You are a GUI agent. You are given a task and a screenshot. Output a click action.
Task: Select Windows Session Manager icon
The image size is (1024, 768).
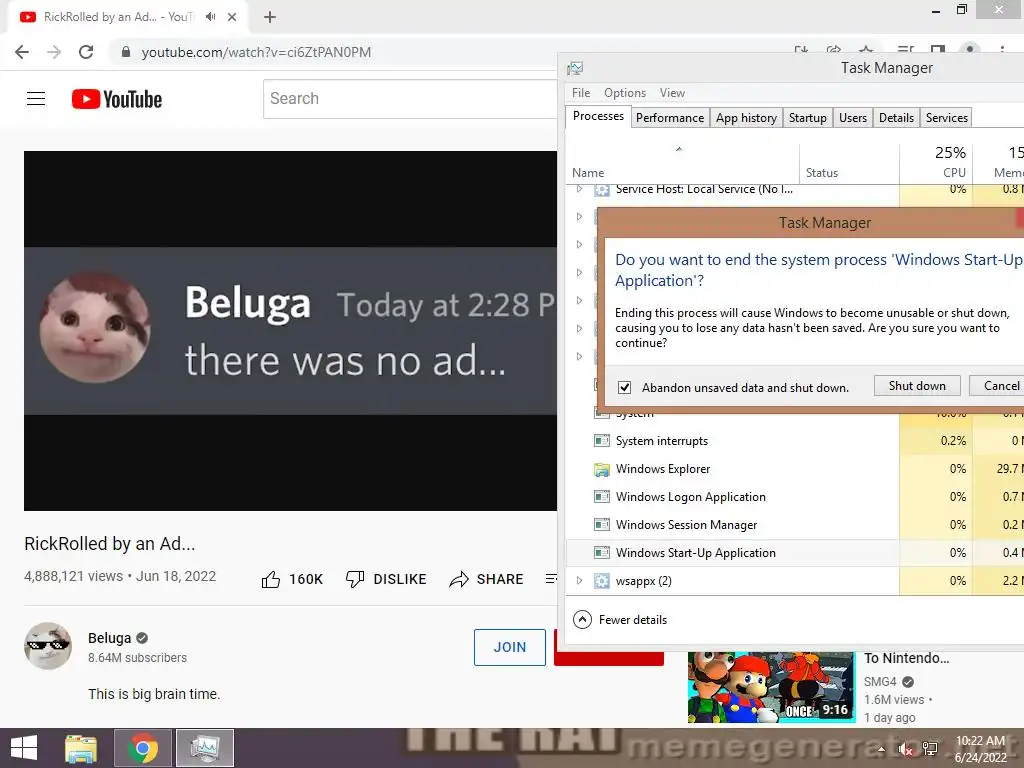click(601, 525)
